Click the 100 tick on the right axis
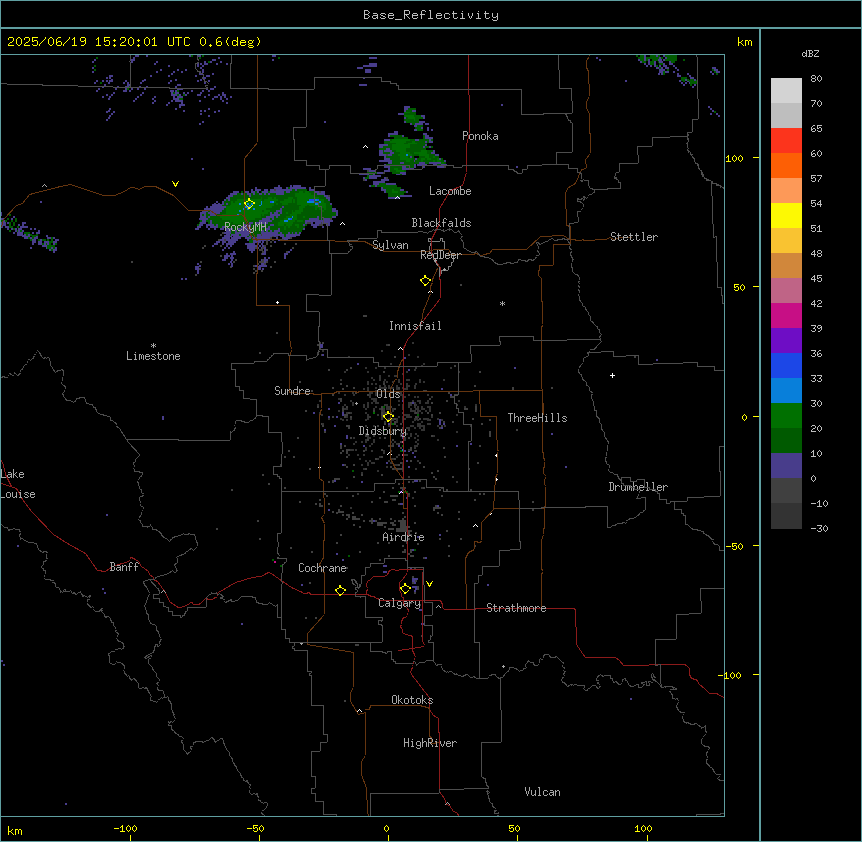Image resolution: width=862 pixels, height=842 pixels. pyautogui.click(x=734, y=158)
